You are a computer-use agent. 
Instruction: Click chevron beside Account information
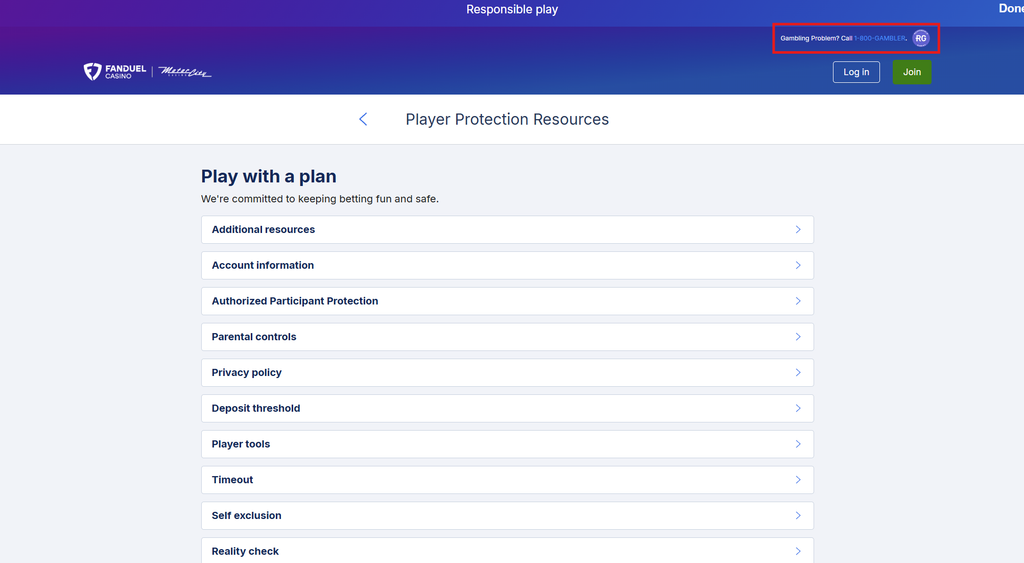[x=798, y=265]
